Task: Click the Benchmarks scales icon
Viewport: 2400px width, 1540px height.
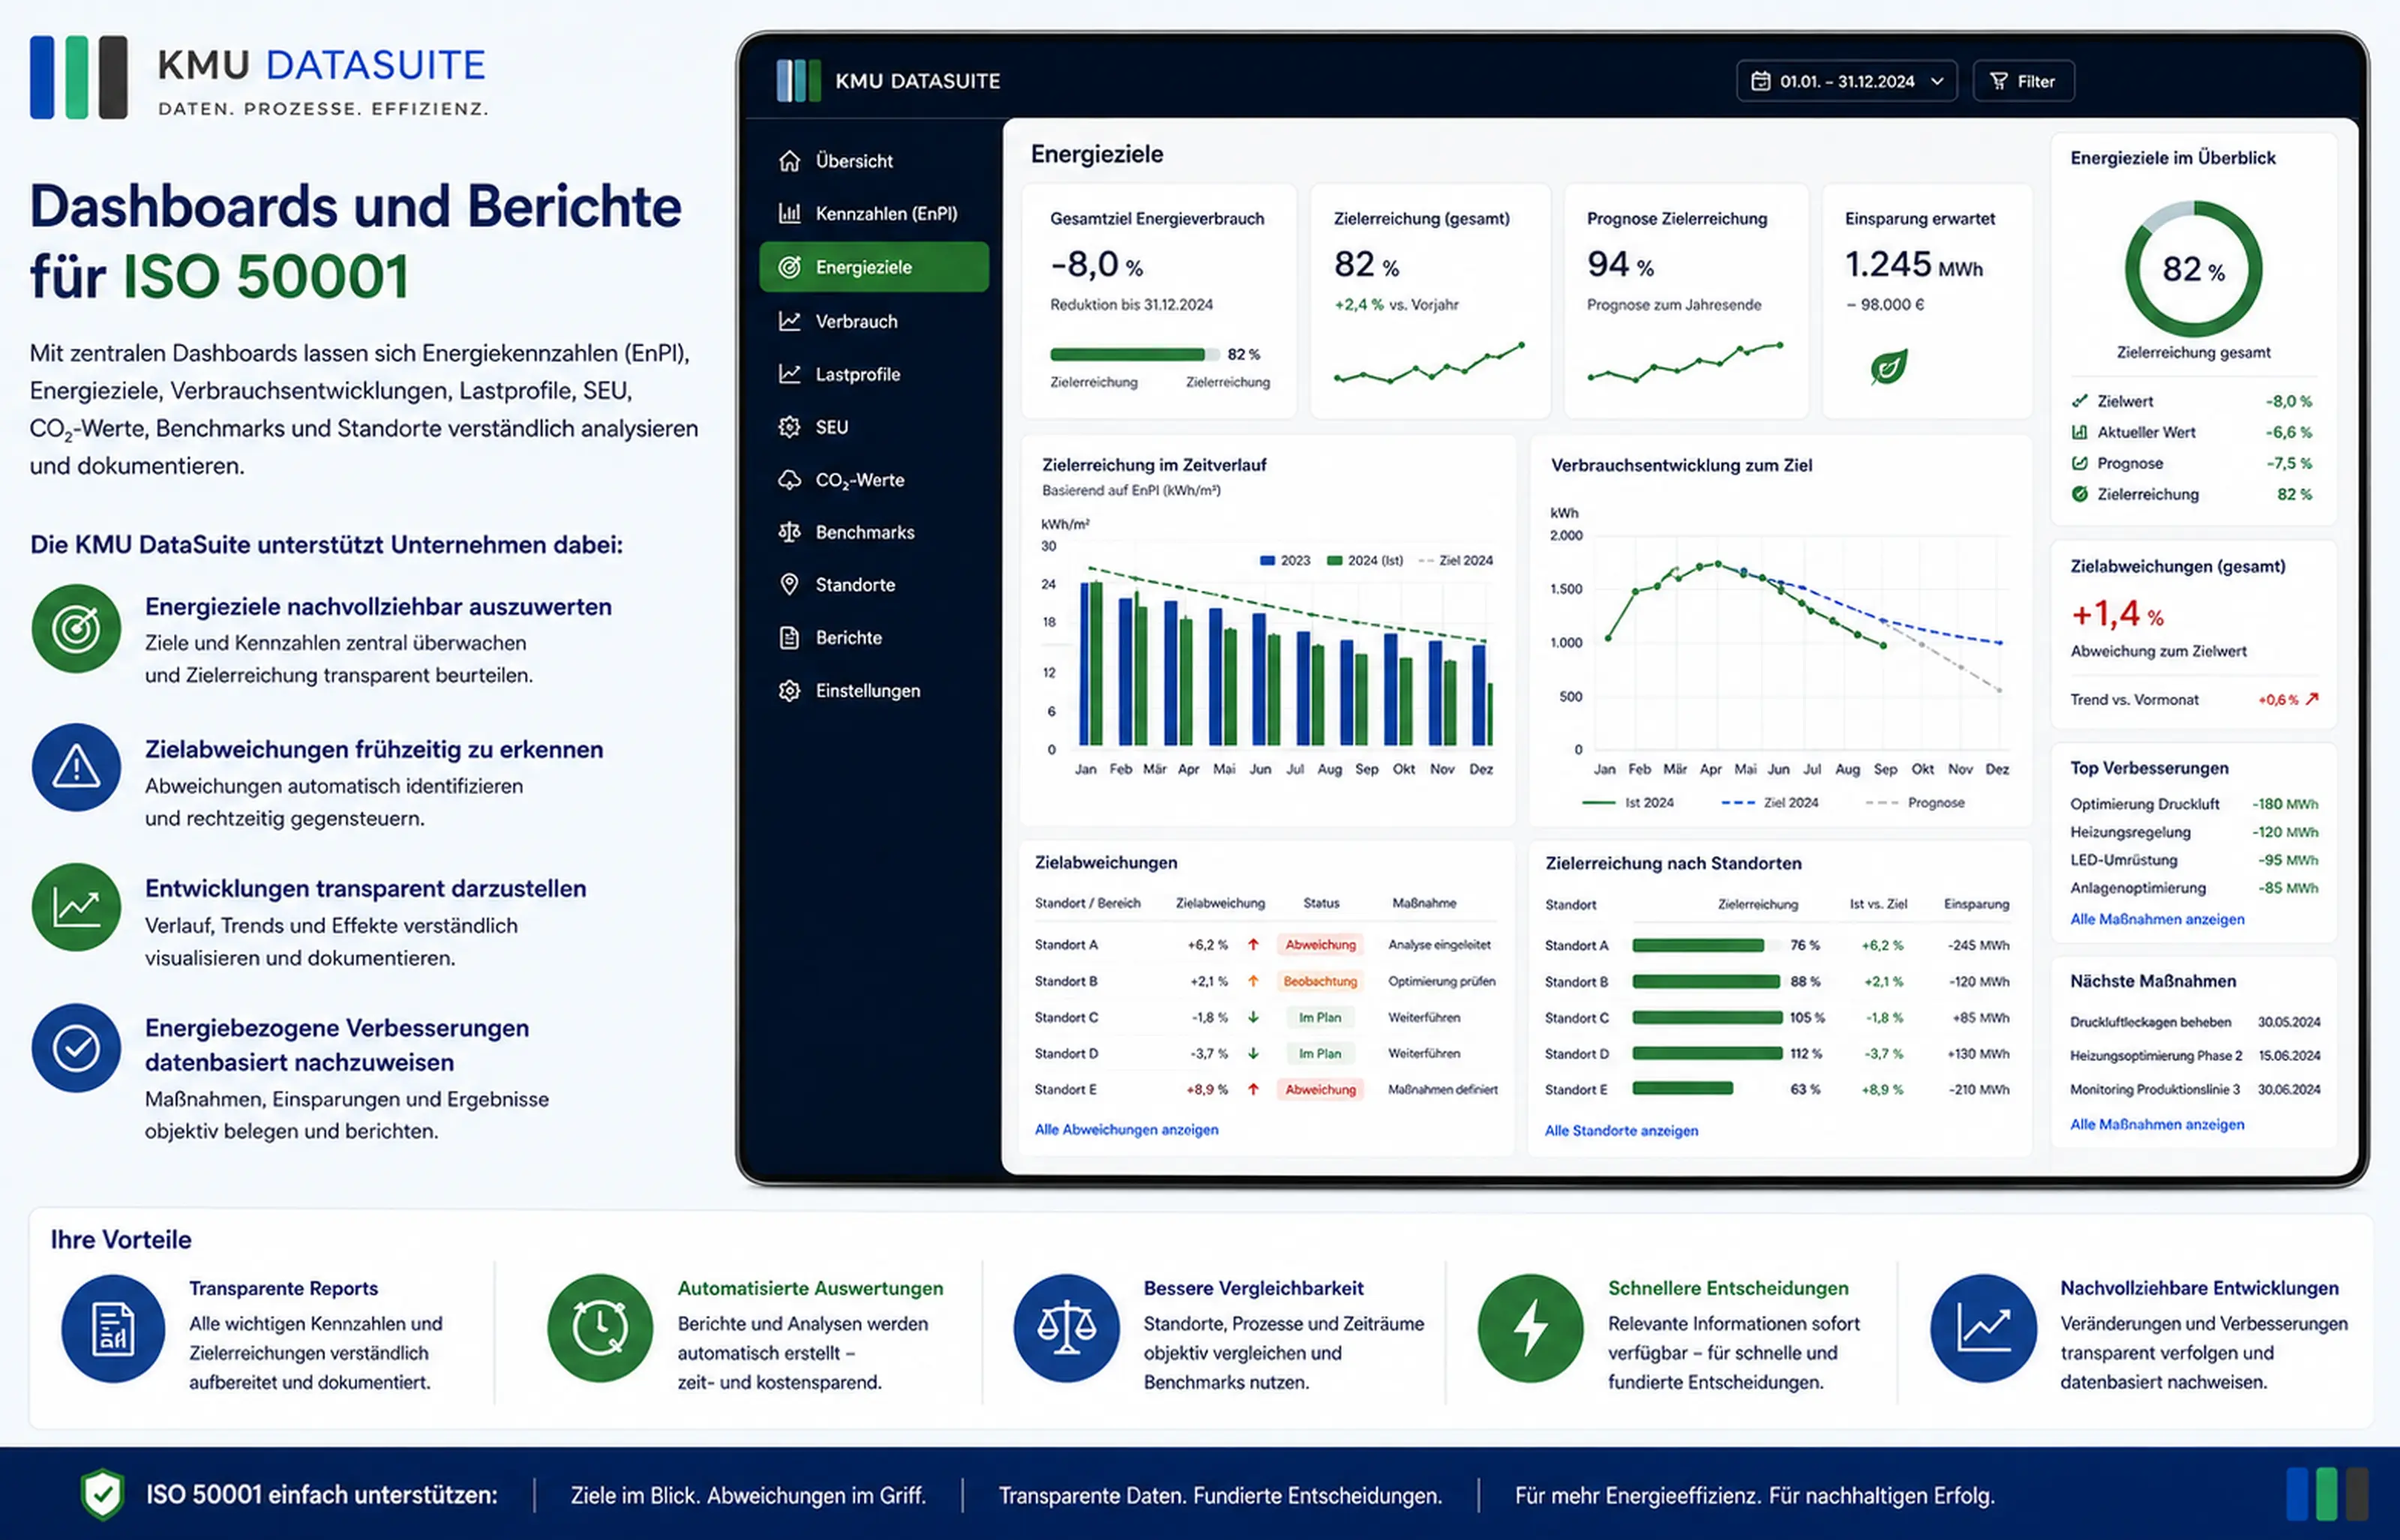Action: pyautogui.click(x=789, y=532)
